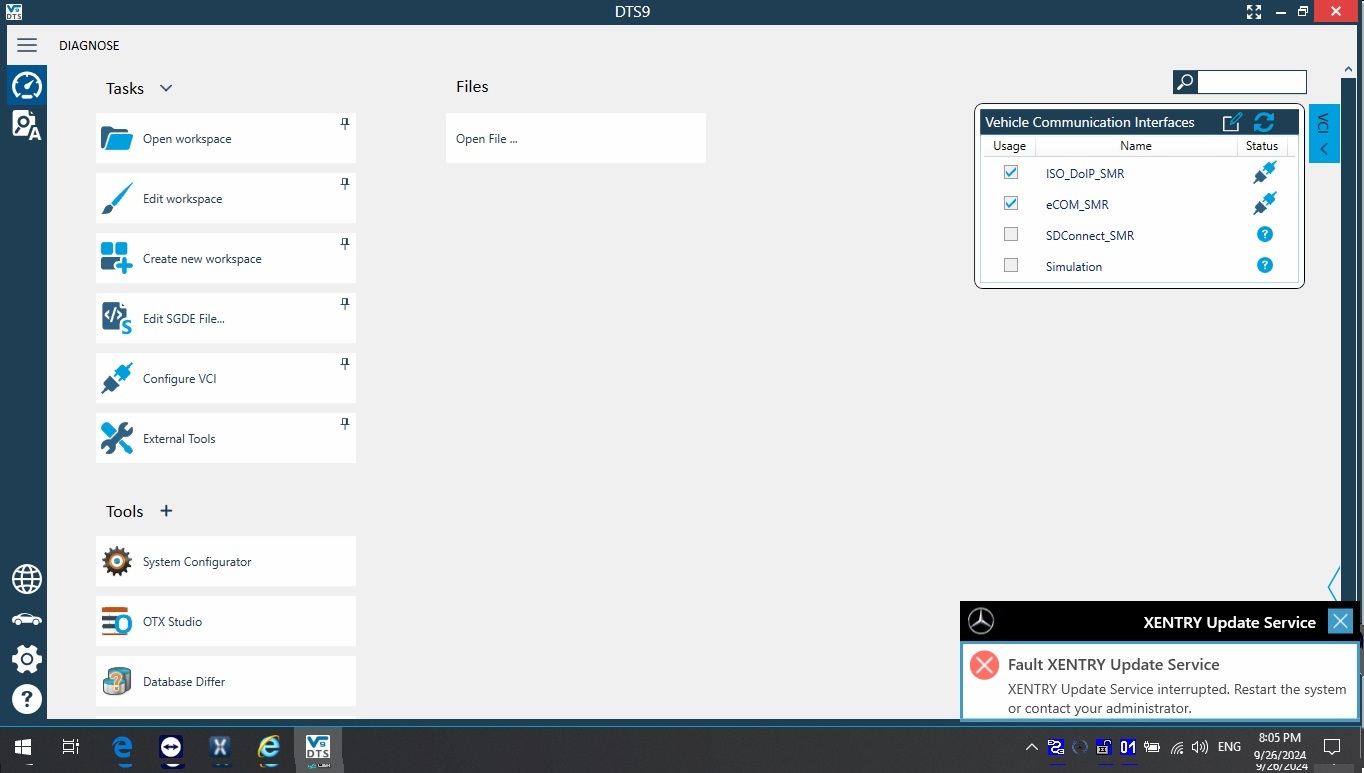Uncheck the ISO_DoIP_SMR usage checkbox
1364x773 pixels.
pyautogui.click(x=1011, y=173)
